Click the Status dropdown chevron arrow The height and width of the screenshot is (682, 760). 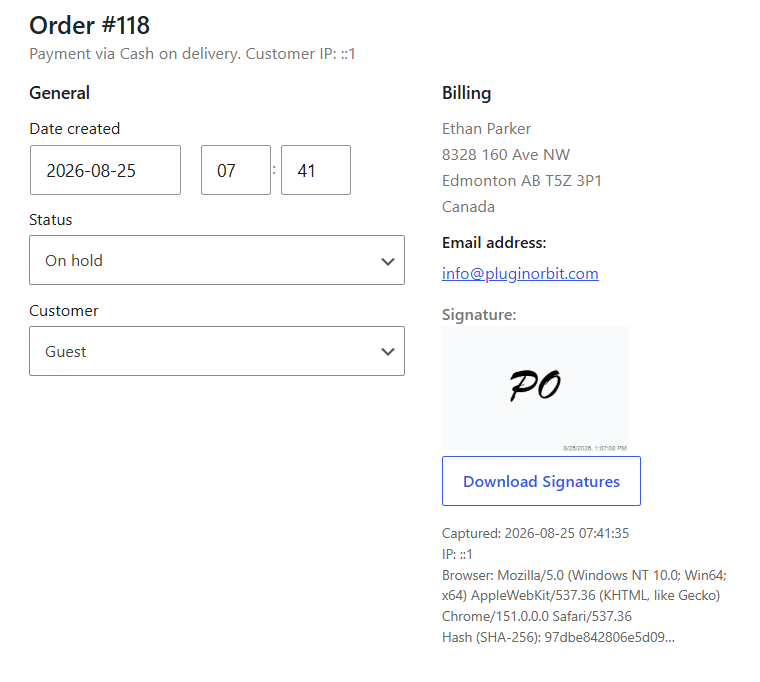click(387, 261)
